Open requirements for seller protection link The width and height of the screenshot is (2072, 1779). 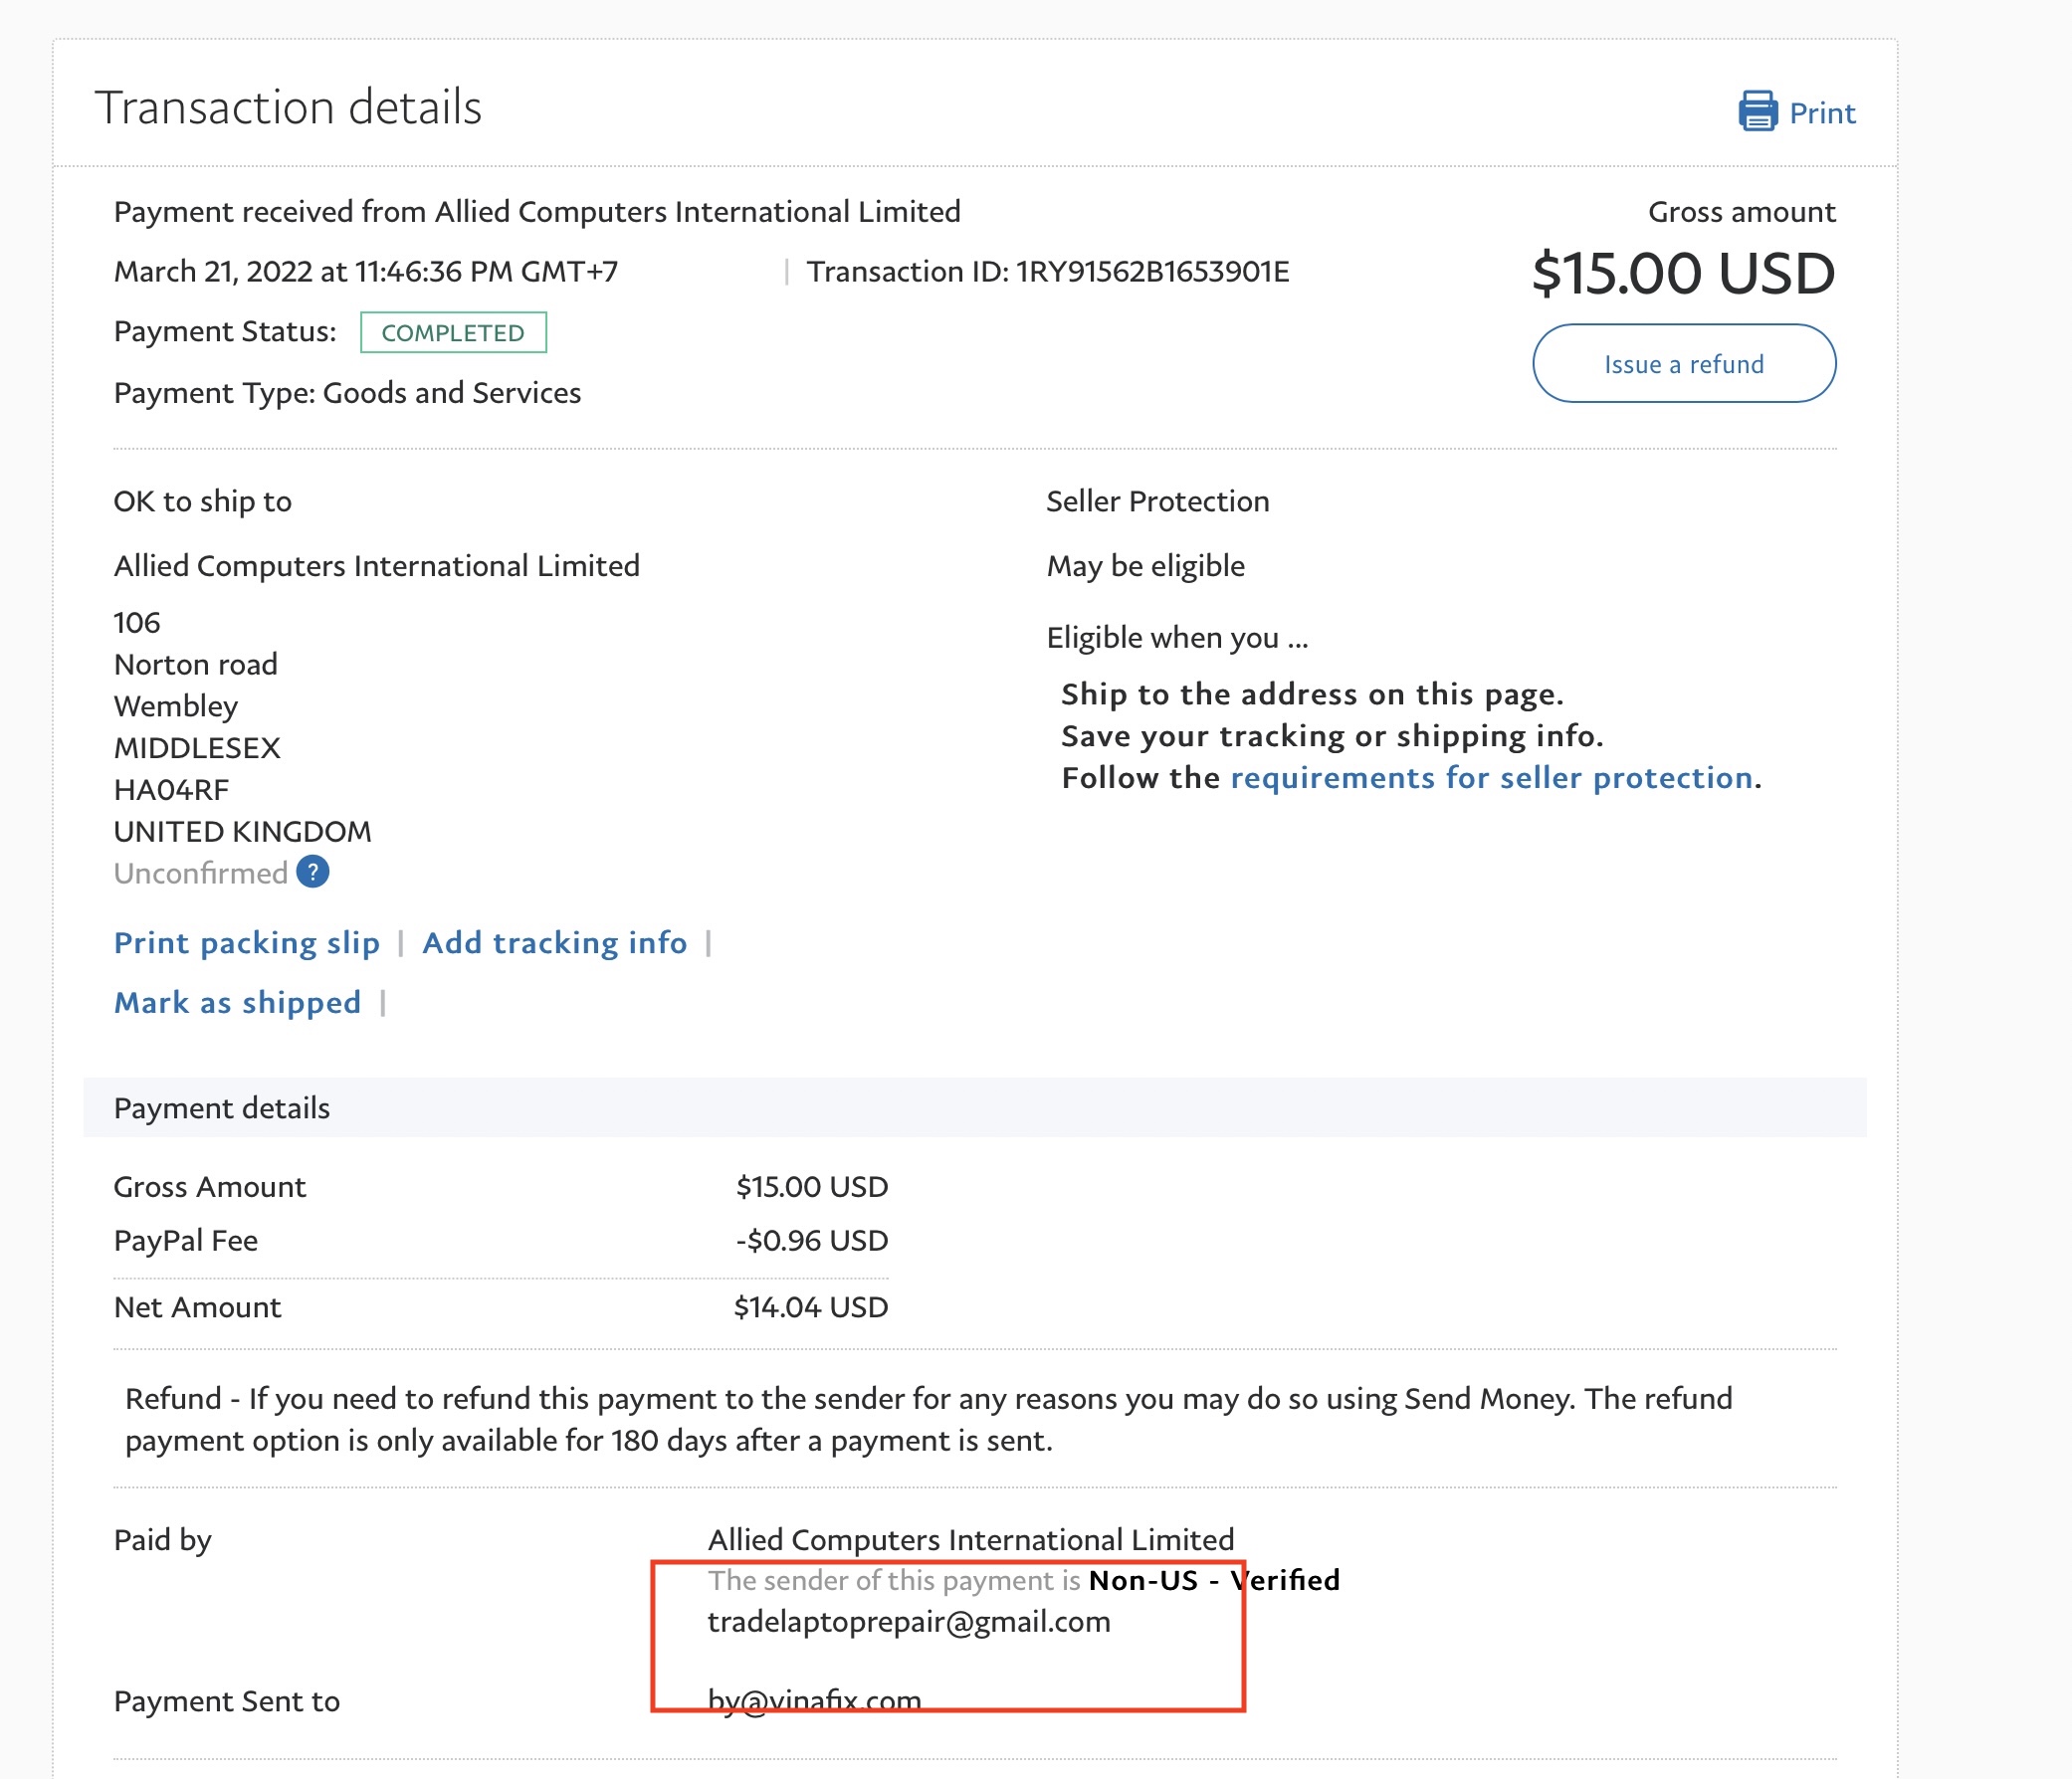pos(1491,777)
